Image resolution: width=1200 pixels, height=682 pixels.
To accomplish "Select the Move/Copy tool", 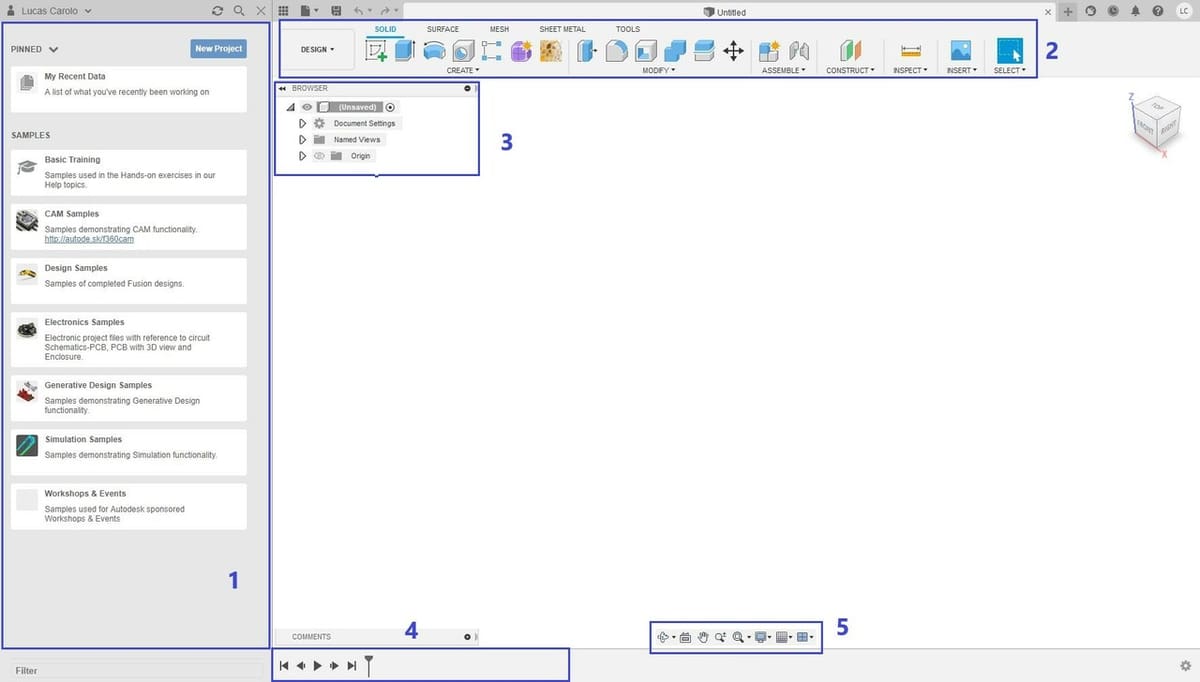I will coord(733,50).
